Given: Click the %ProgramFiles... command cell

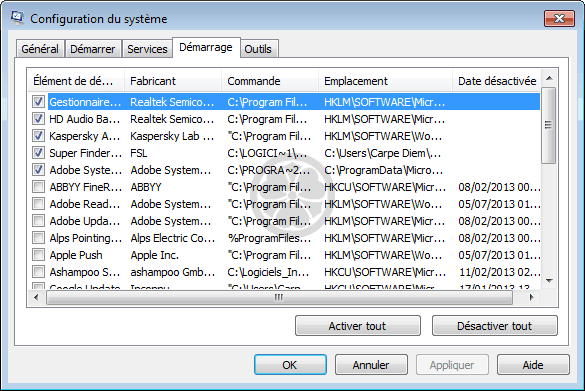Looking at the screenshot, I should (269, 238).
